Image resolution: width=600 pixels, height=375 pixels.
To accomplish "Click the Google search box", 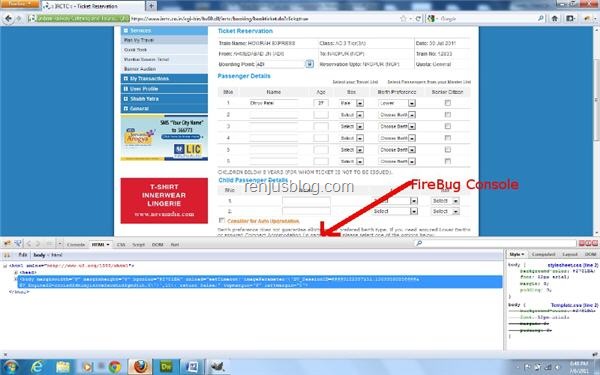I will (486, 18).
